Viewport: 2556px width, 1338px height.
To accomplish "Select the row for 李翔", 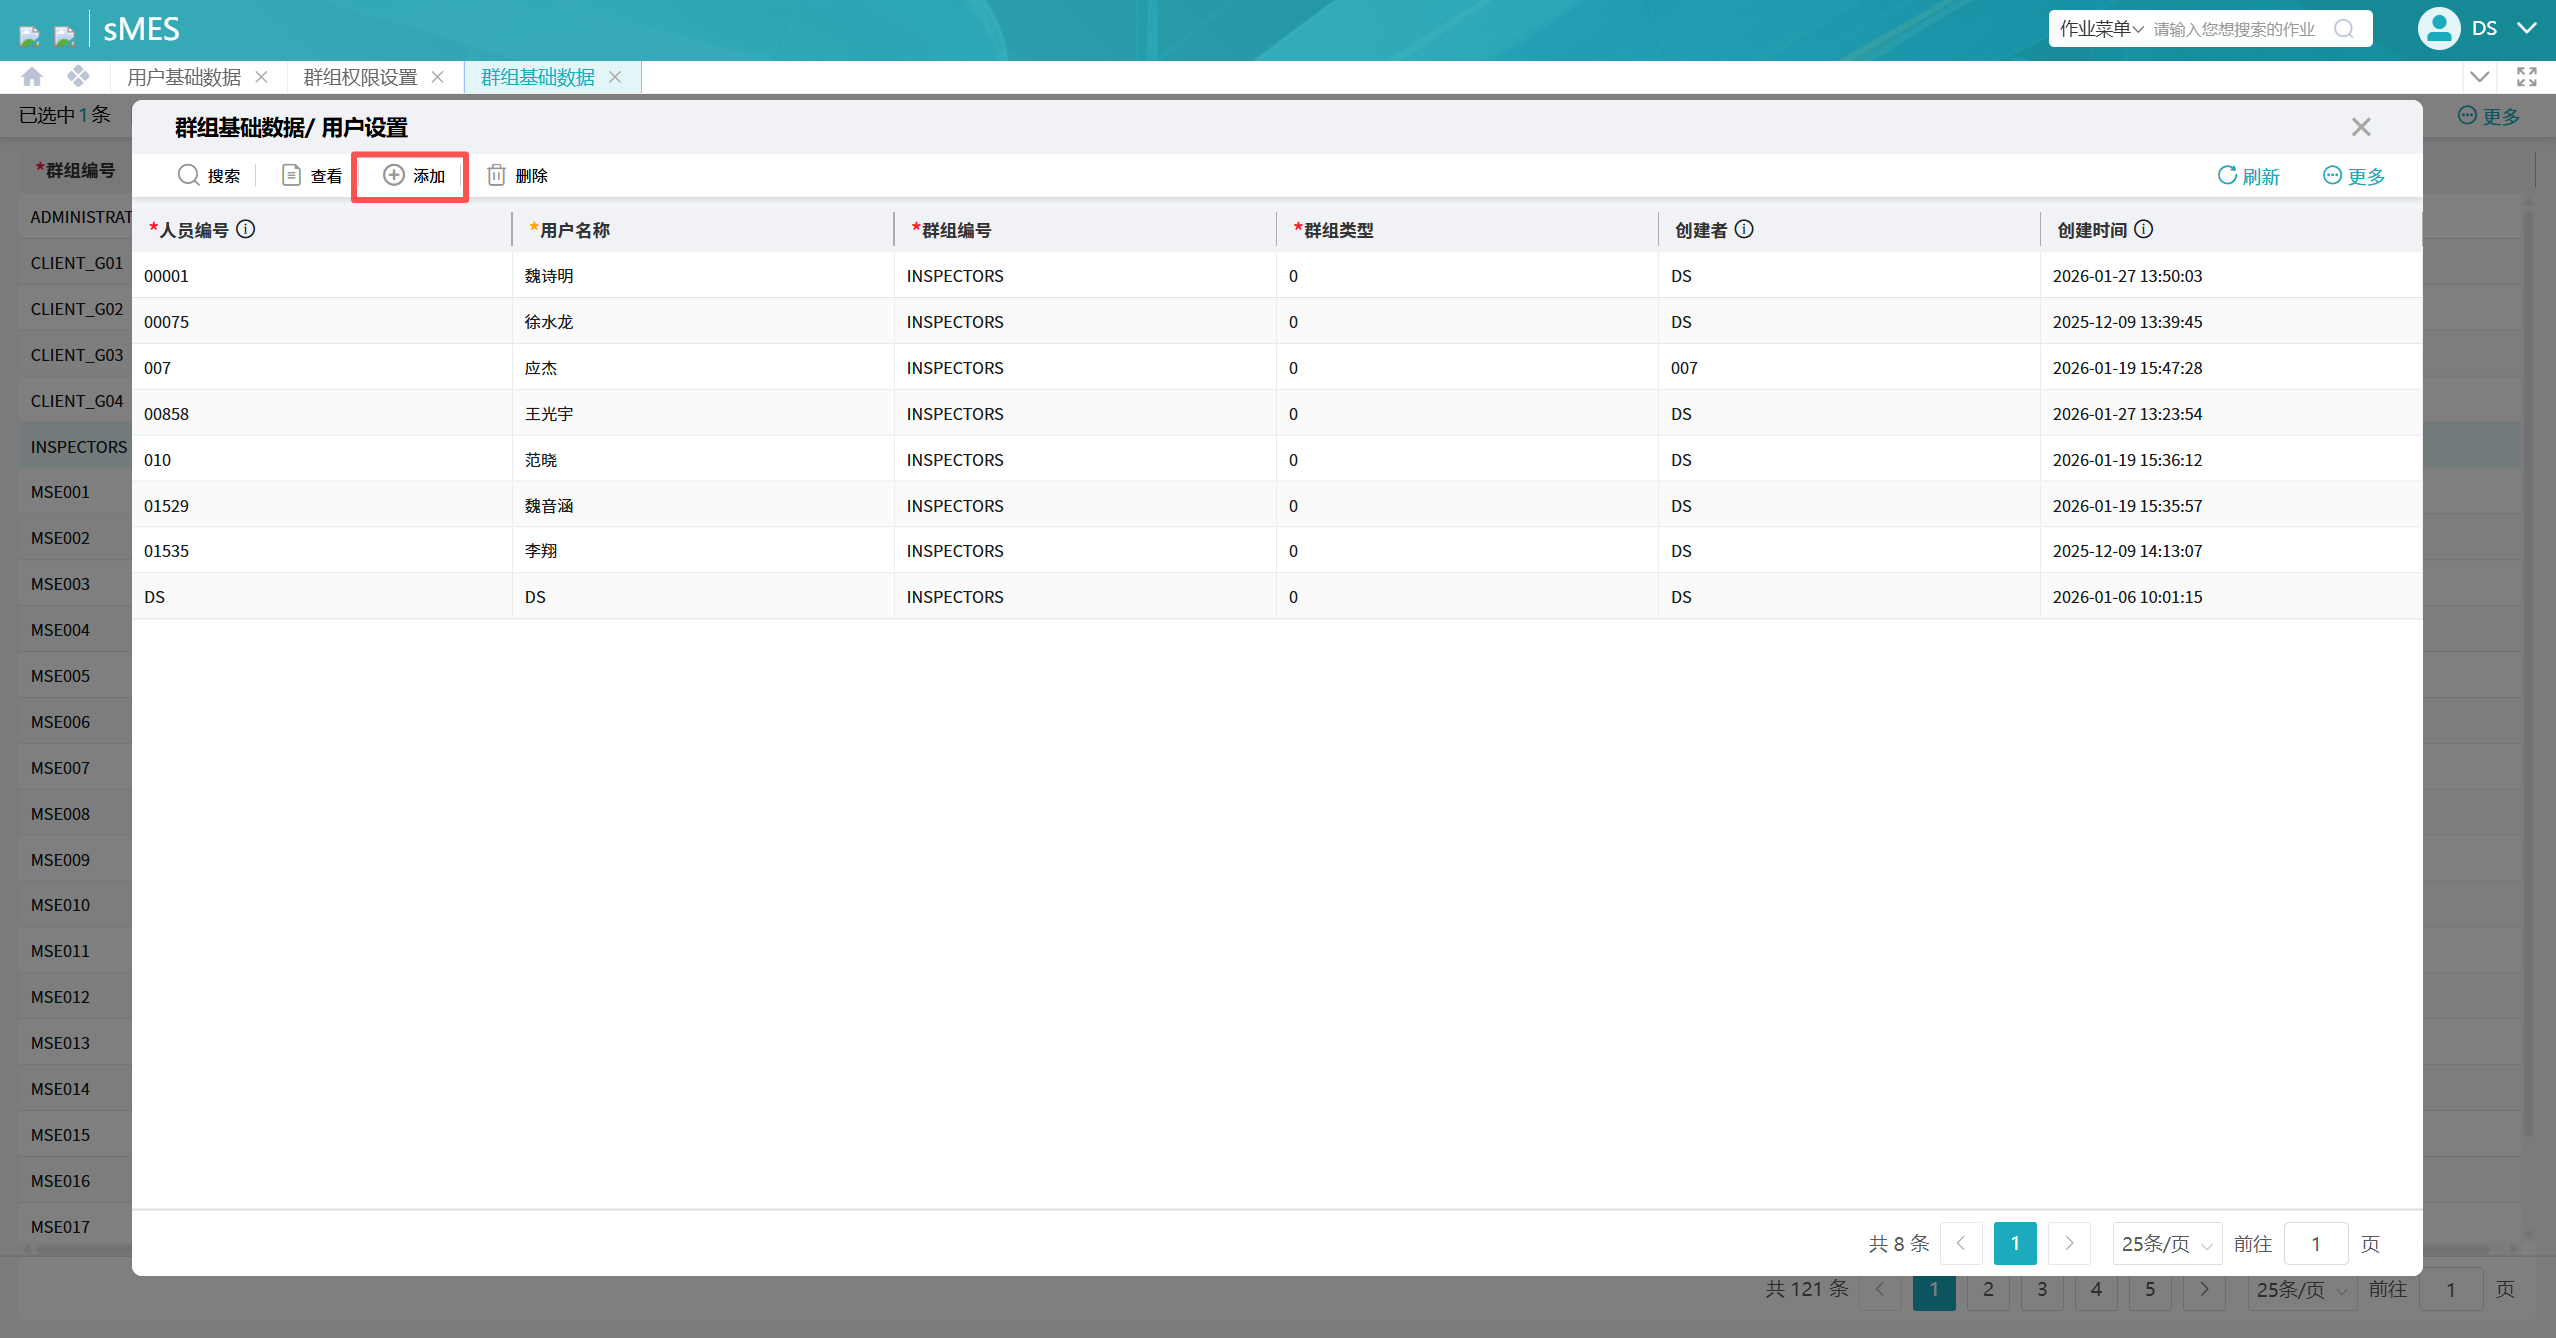I will (1277, 551).
